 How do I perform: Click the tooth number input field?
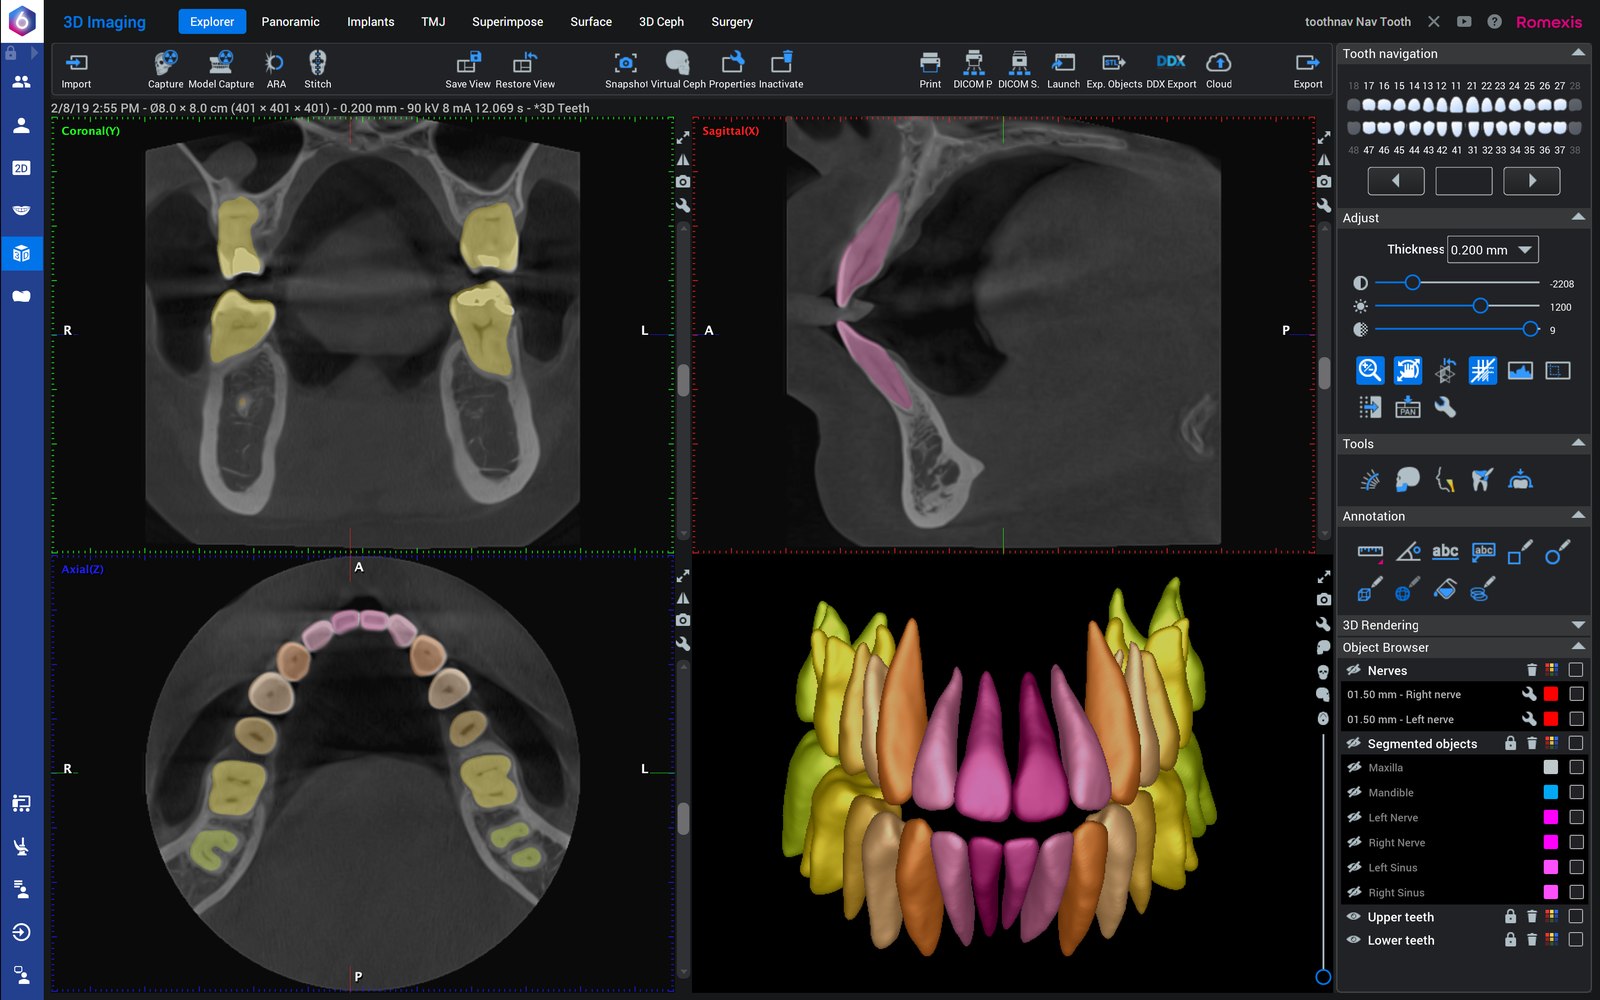pyautogui.click(x=1463, y=181)
